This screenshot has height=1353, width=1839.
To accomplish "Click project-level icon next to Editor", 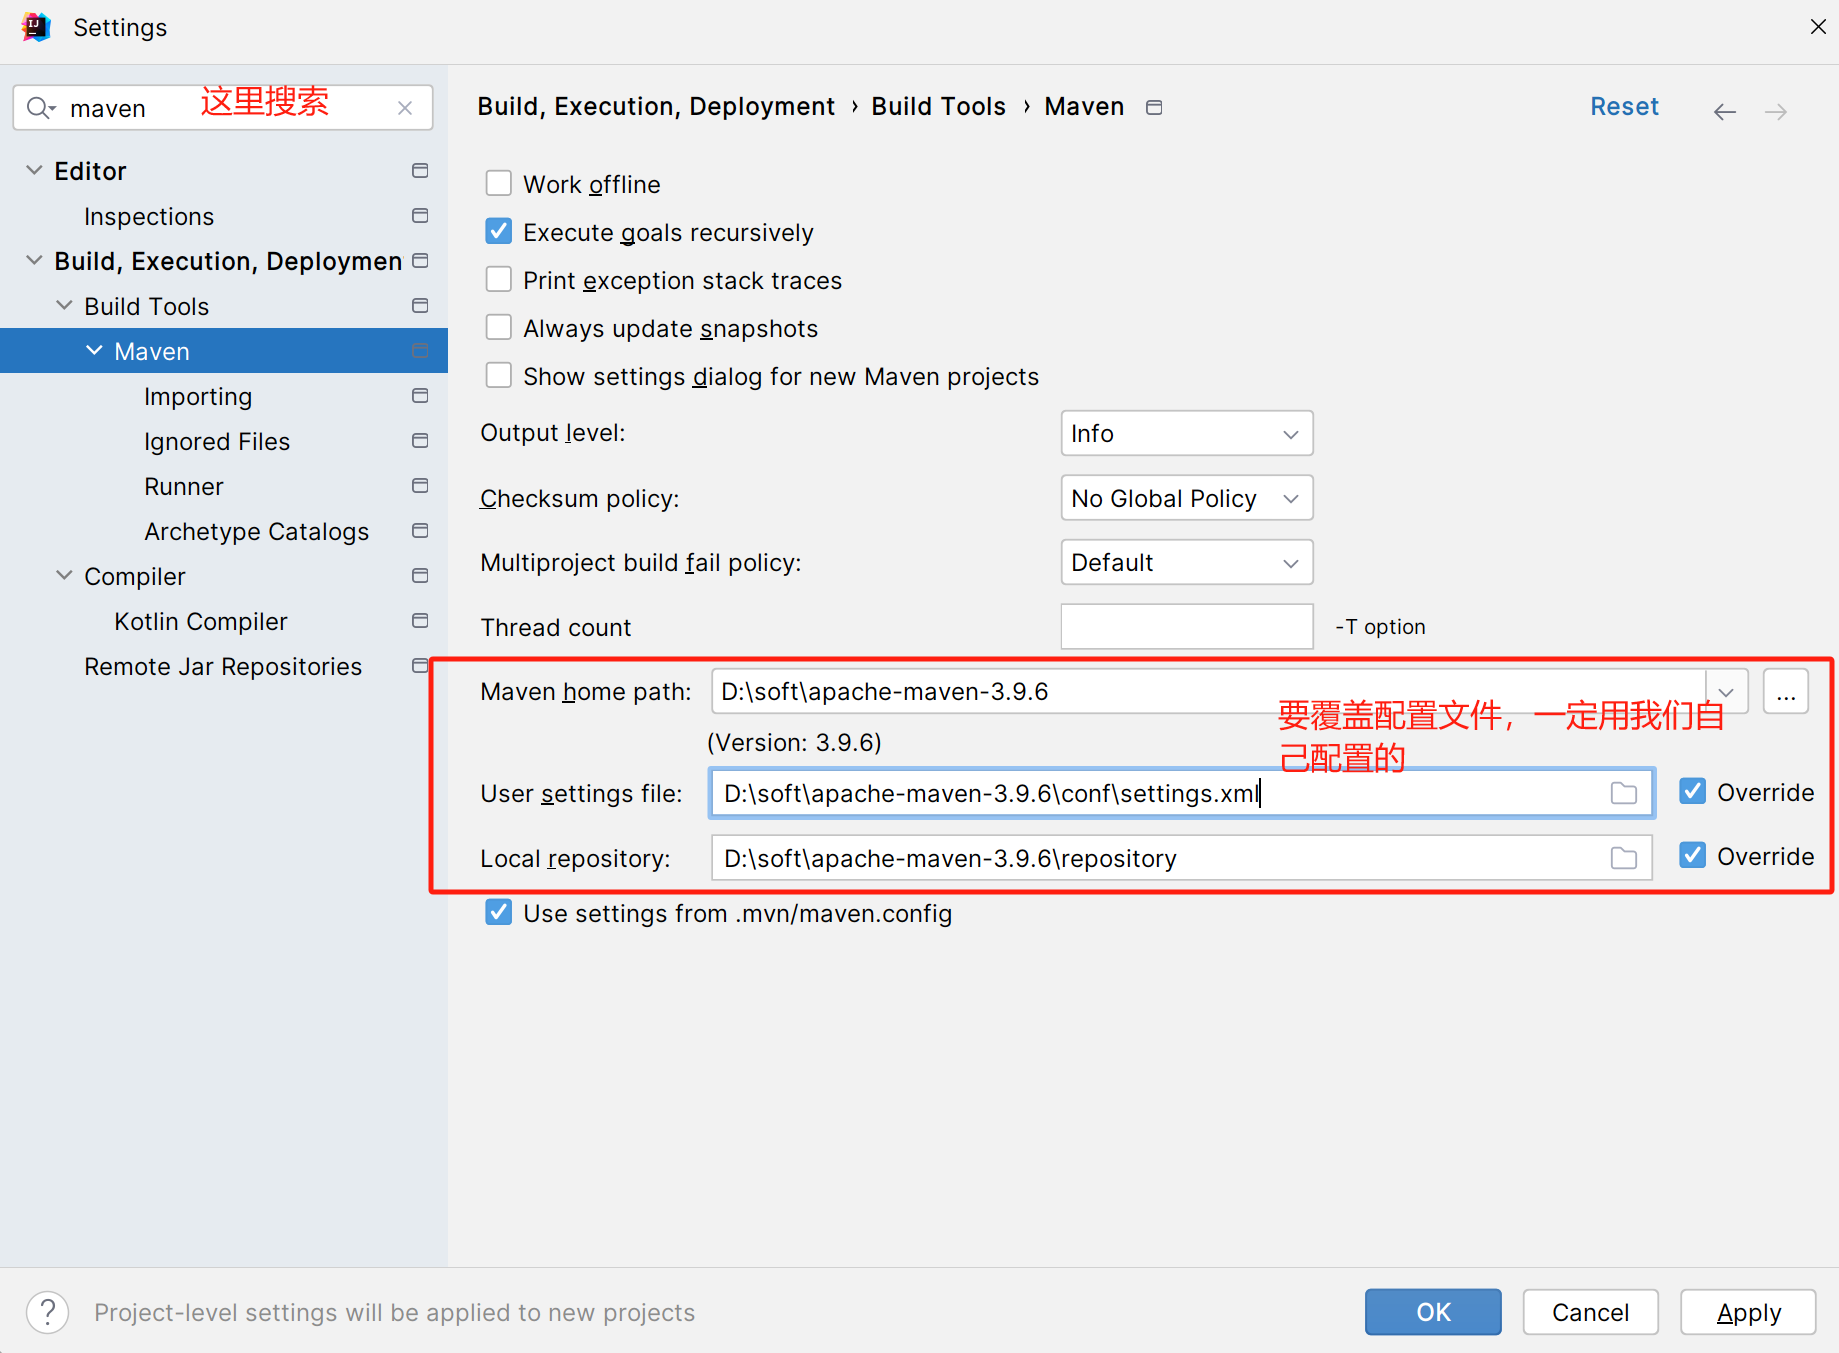I will [x=420, y=171].
